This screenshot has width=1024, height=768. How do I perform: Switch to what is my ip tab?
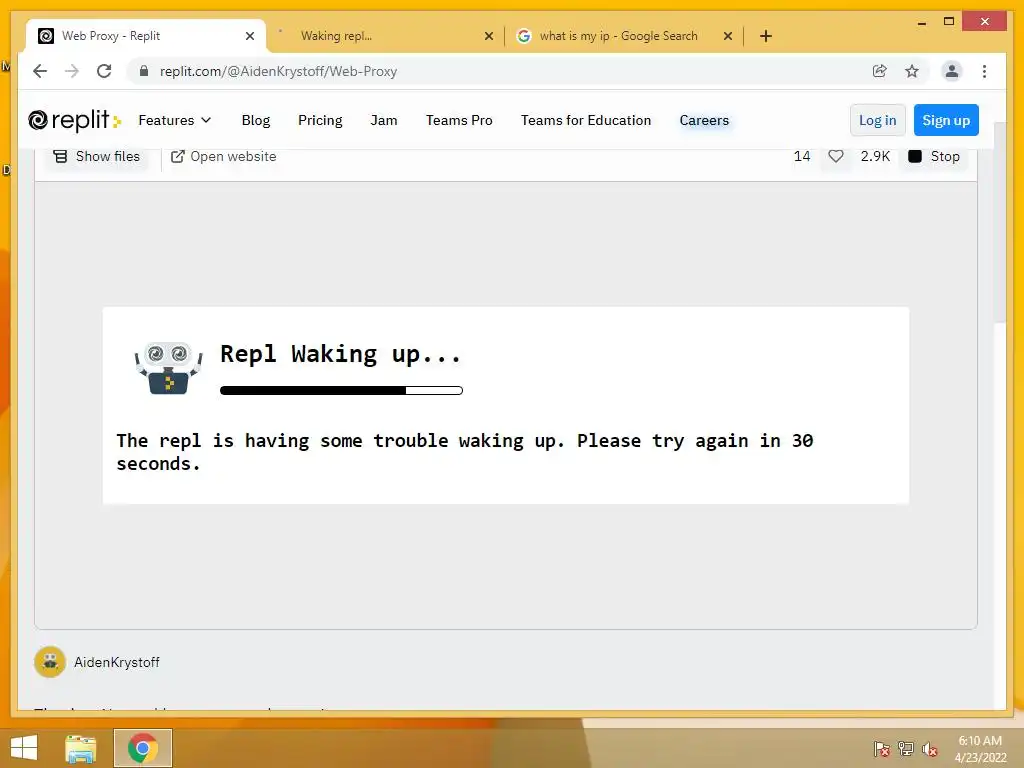[x=618, y=36]
